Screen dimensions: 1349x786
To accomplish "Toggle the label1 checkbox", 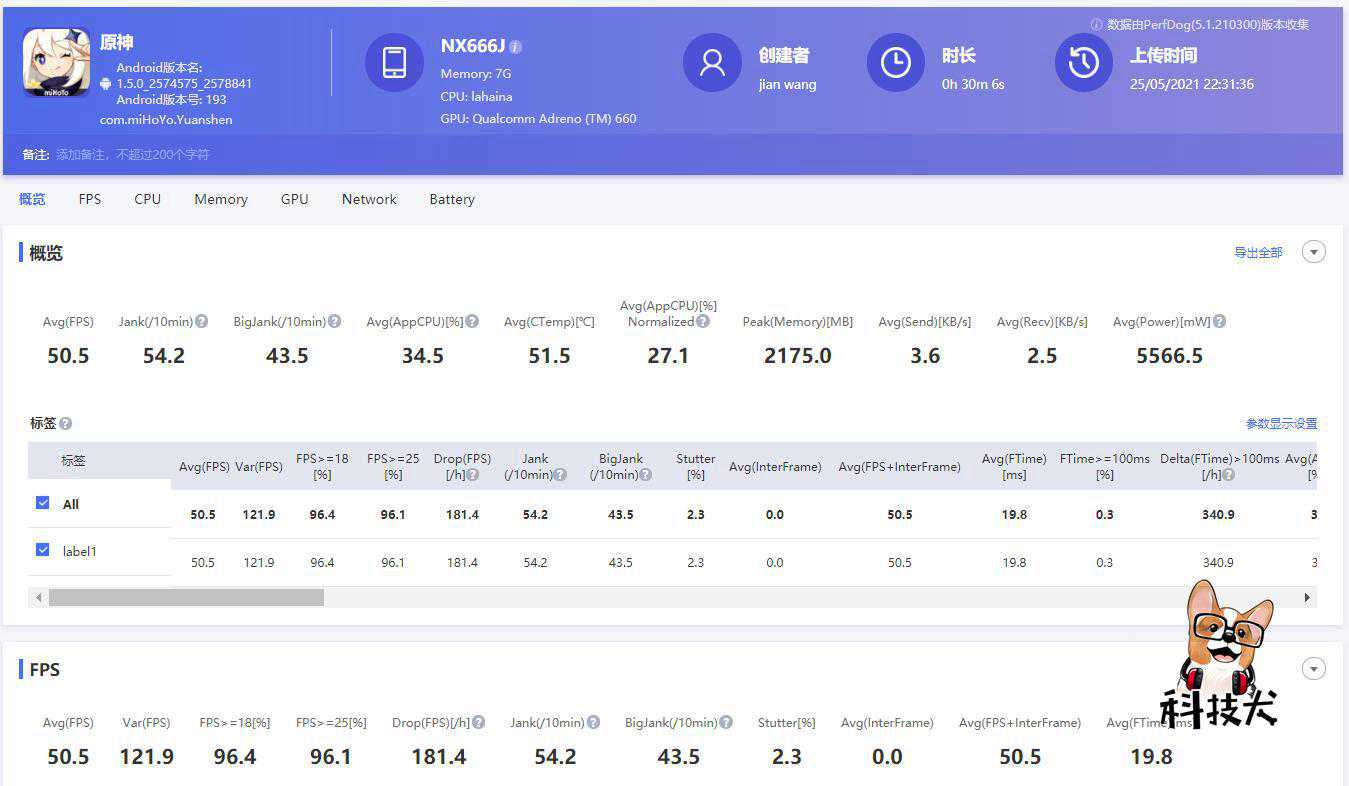I will pyautogui.click(x=43, y=550).
